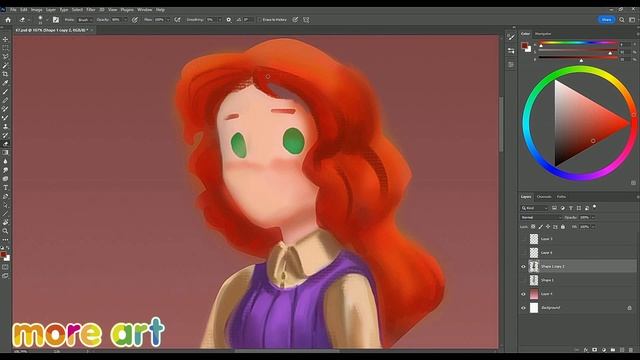Enable Erase to History checkbox
Viewport: 640px width, 360px height.
(x=259, y=20)
